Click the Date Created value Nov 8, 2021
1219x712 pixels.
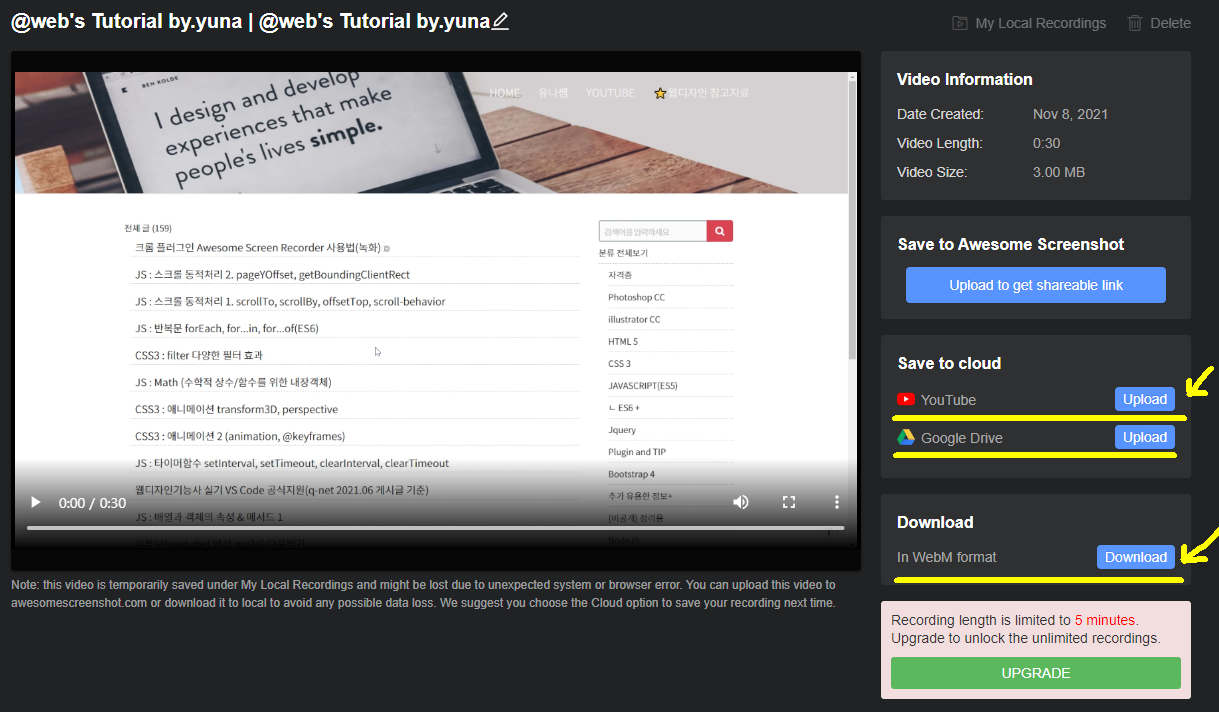tap(1070, 114)
